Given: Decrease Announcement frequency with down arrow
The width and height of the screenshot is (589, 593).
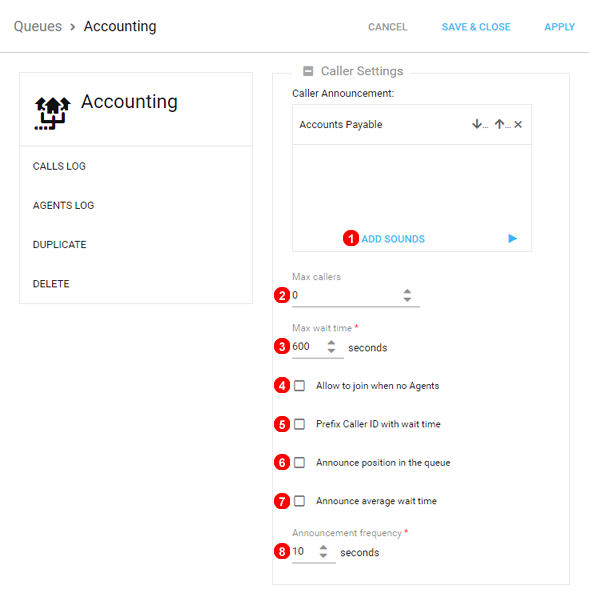Looking at the screenshot, I should 323,555.
